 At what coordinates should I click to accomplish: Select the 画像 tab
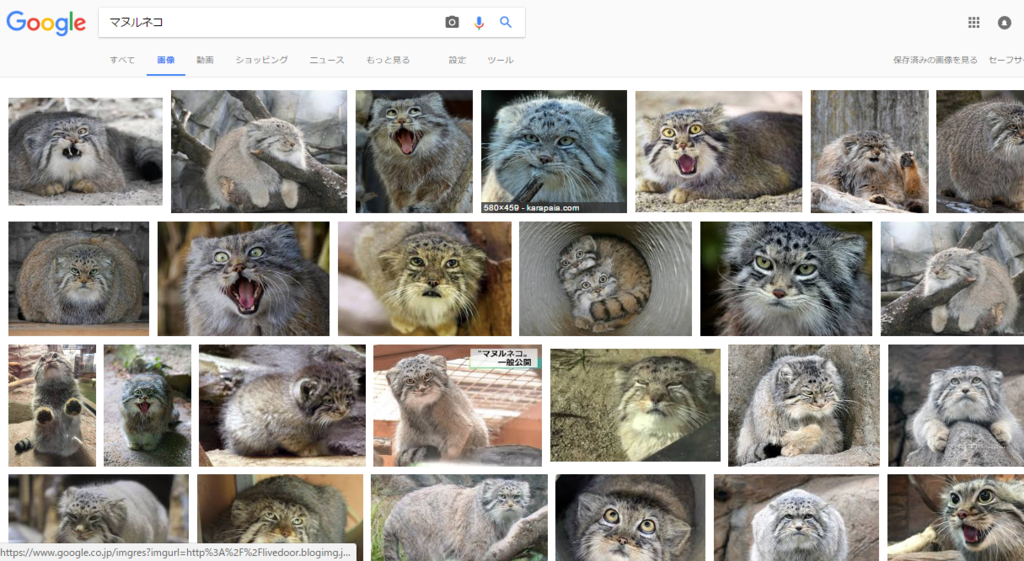[x=165, y=60]
